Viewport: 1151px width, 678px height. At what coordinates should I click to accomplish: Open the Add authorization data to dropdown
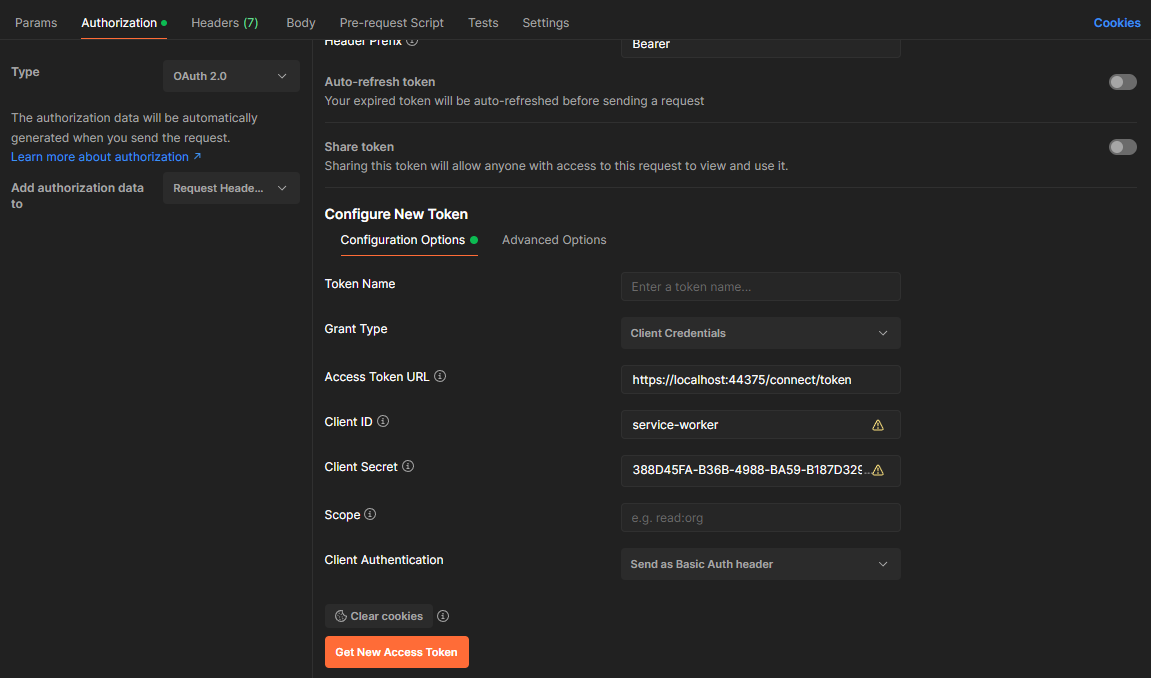231,187
